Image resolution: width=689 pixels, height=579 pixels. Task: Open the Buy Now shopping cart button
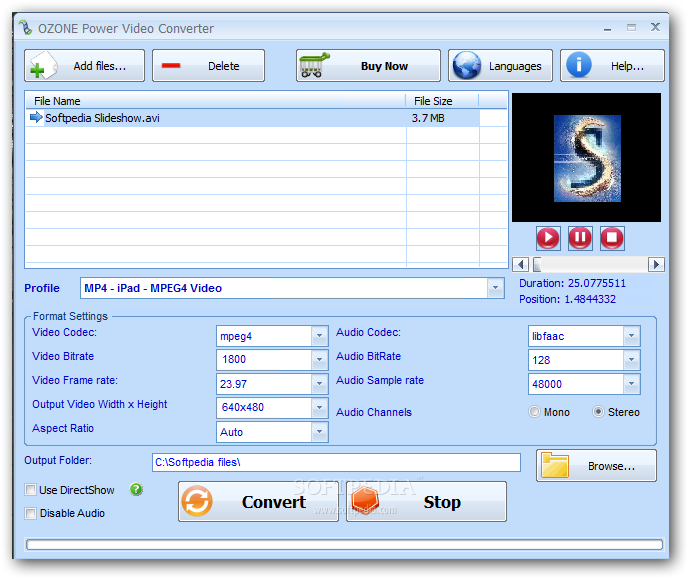pyautogui.click(x=368, y=65)
